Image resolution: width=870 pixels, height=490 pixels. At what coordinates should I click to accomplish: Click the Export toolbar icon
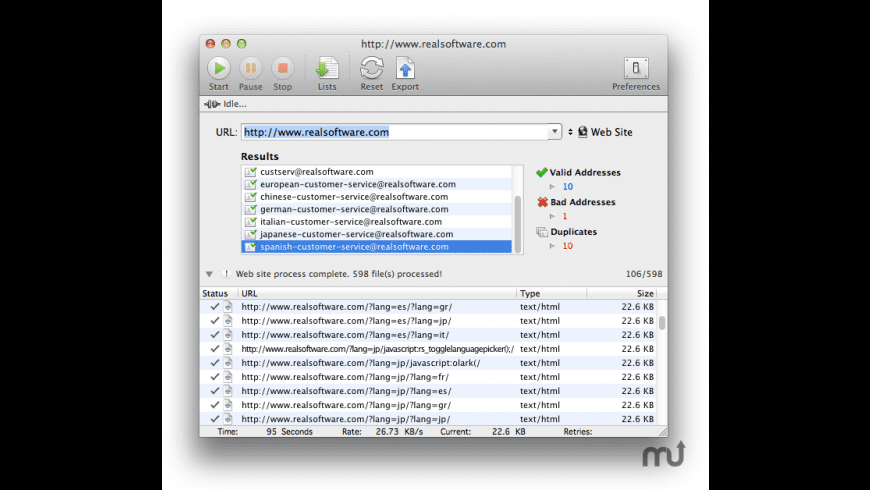(x=405, y=68)
